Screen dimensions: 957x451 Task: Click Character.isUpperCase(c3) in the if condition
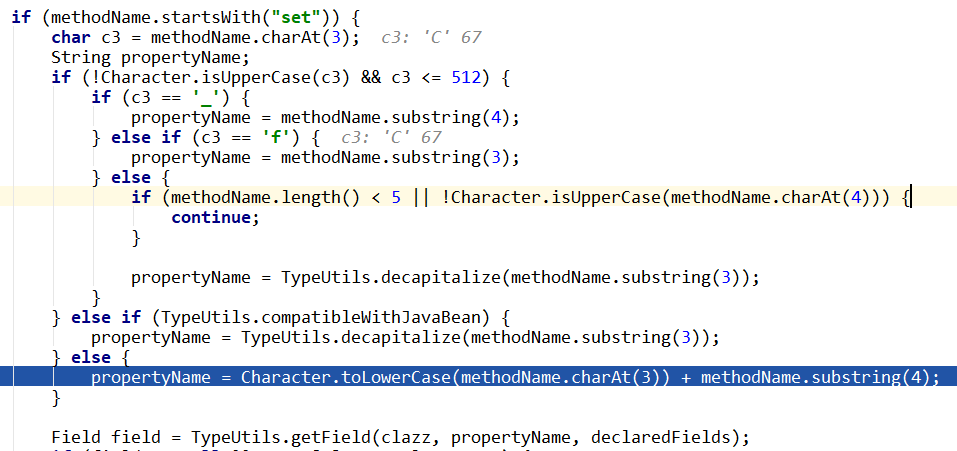[x=230, y=77]
